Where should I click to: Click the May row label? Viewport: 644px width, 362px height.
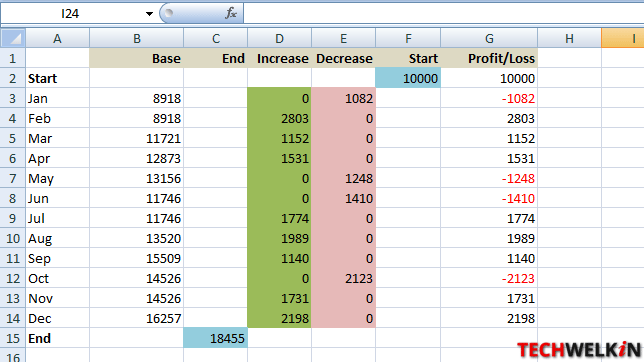coord(41,179)
